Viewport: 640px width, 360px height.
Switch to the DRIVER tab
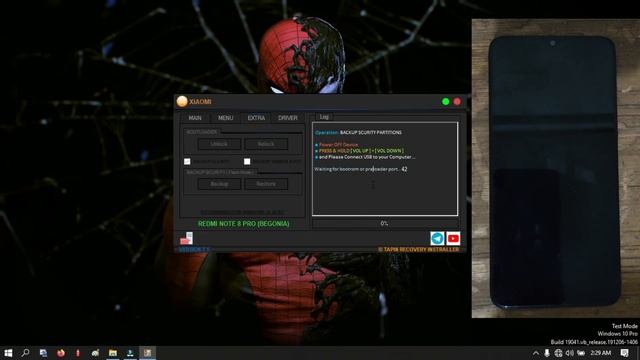tap(288, 118)
